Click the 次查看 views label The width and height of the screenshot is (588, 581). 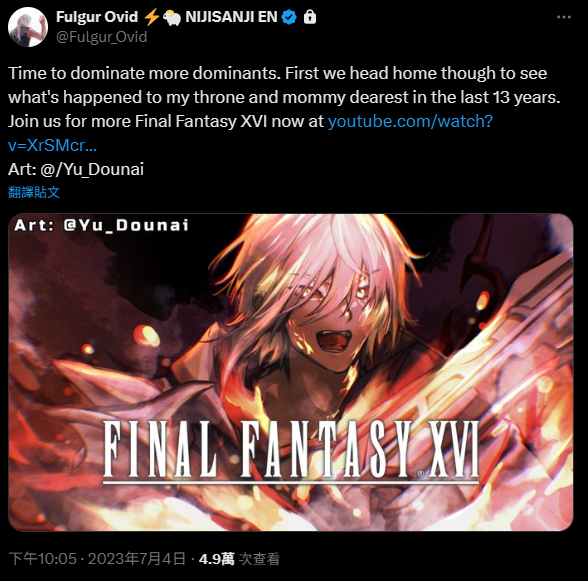point(260,559)
